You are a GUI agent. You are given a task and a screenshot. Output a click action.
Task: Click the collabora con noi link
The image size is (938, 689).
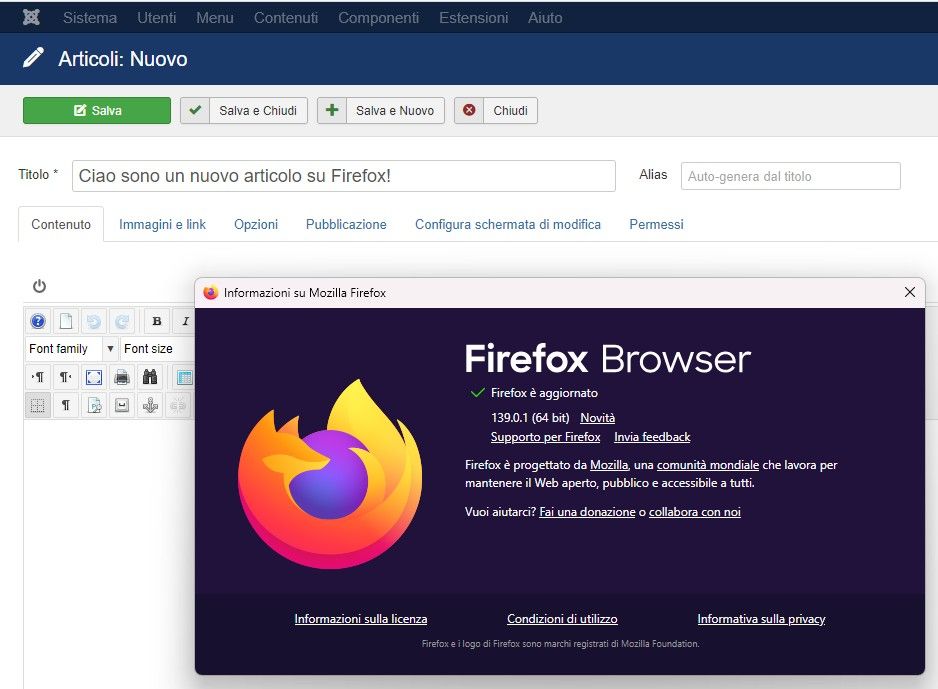tap(695, 512)
